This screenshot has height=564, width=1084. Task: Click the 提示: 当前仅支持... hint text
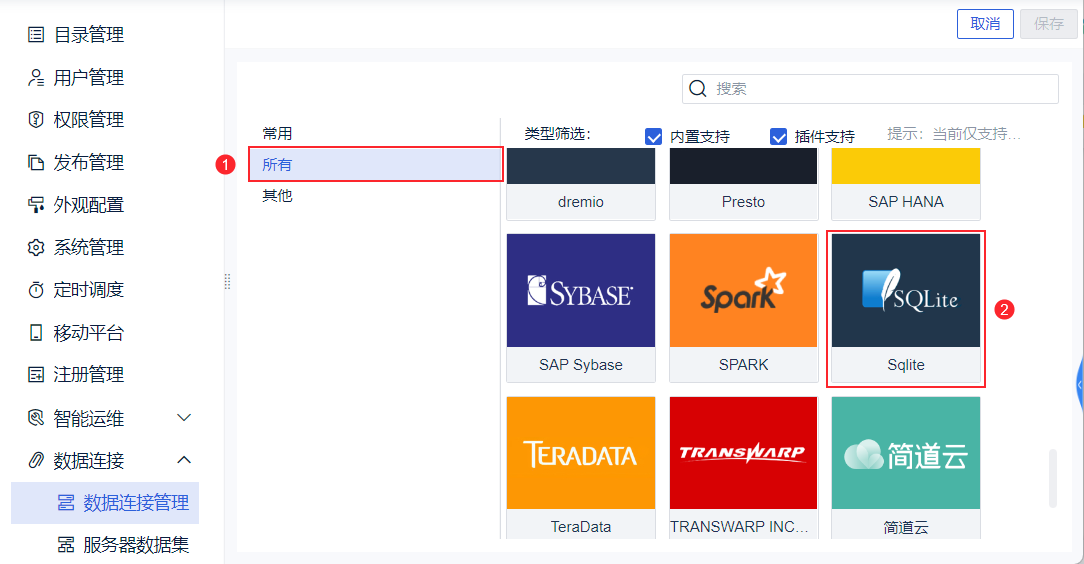954,134
